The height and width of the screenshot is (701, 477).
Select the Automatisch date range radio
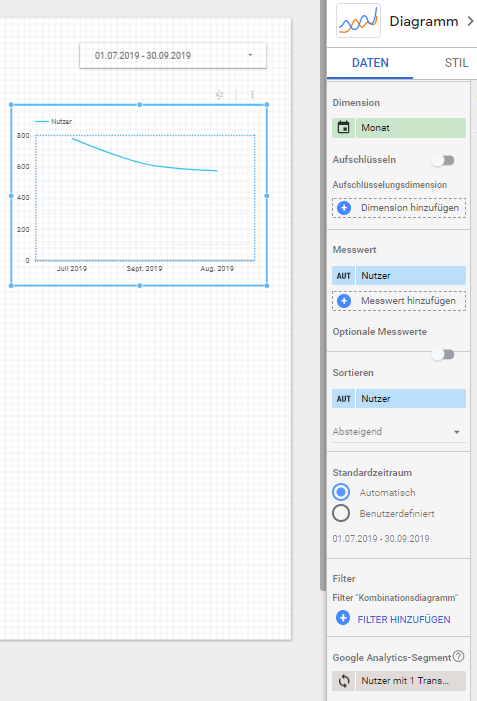pos(341,492)
